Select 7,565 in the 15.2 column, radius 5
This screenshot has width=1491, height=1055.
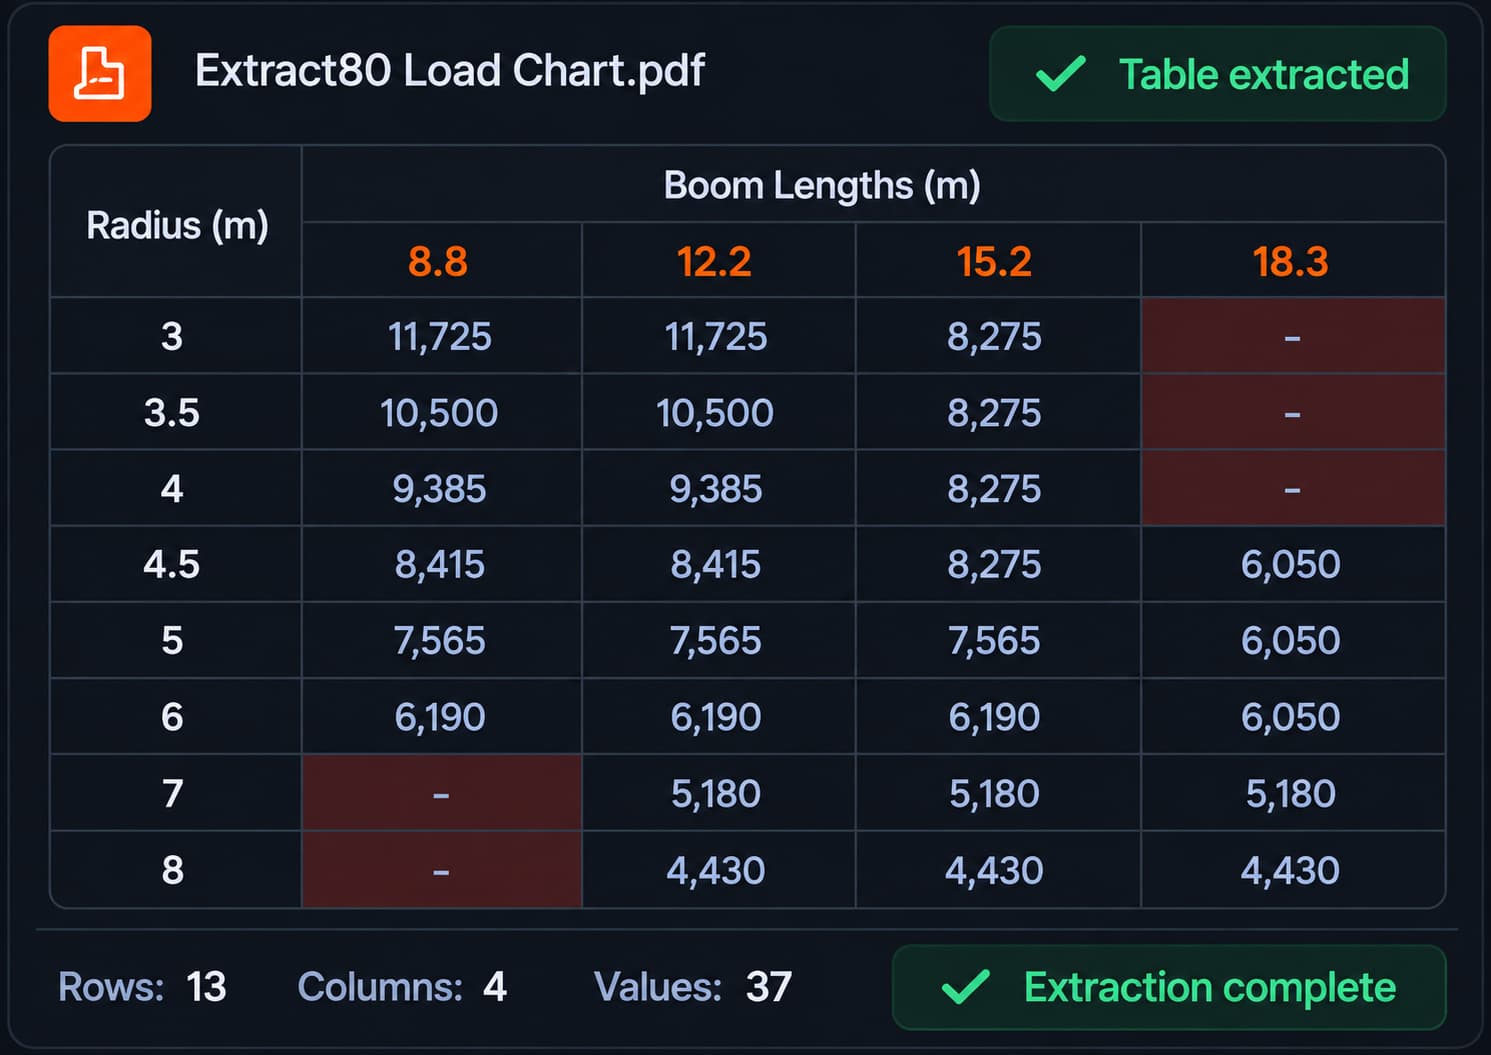coord(995,641)
